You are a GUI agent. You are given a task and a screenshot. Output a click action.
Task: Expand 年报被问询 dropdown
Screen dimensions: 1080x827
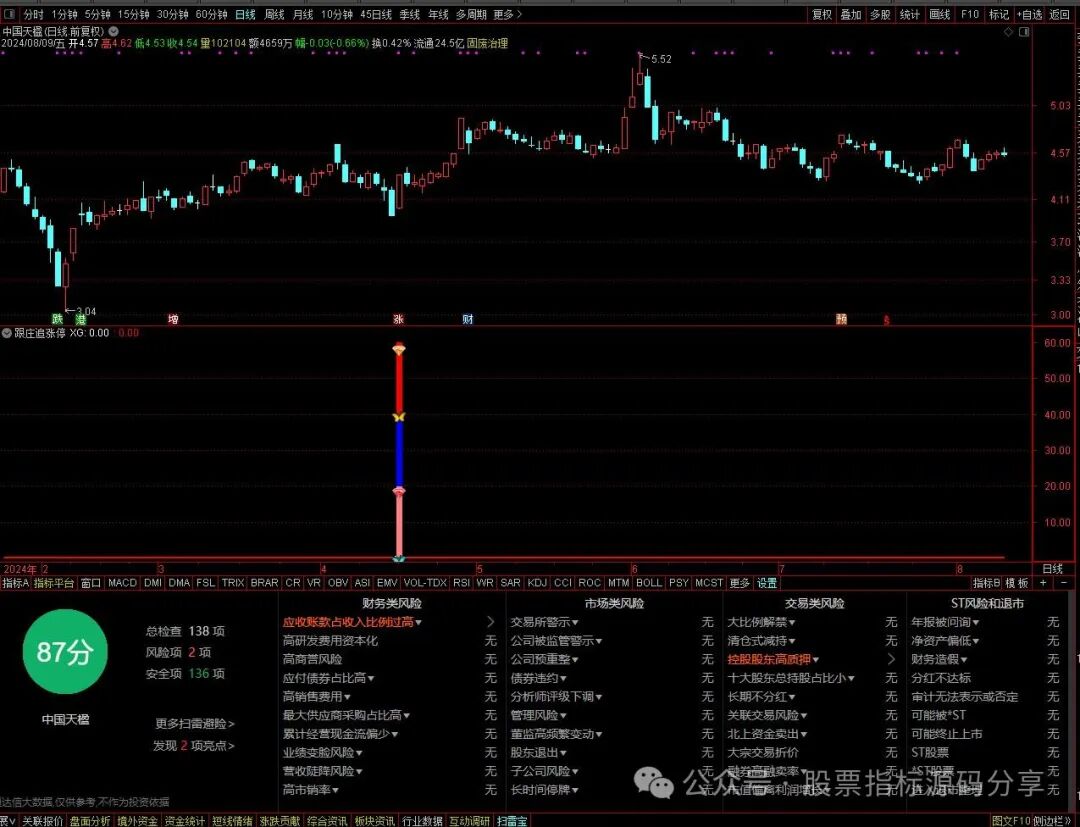click(945, 622)
